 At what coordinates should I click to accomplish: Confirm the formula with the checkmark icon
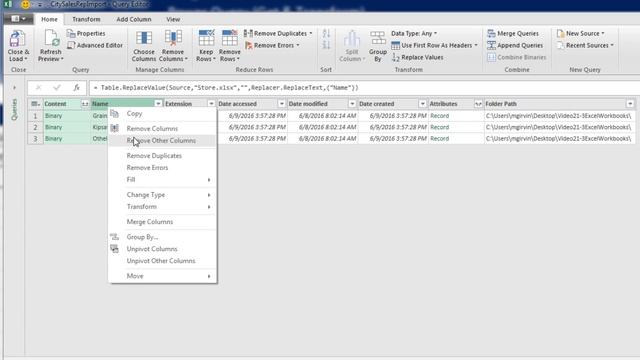(57, 88)
